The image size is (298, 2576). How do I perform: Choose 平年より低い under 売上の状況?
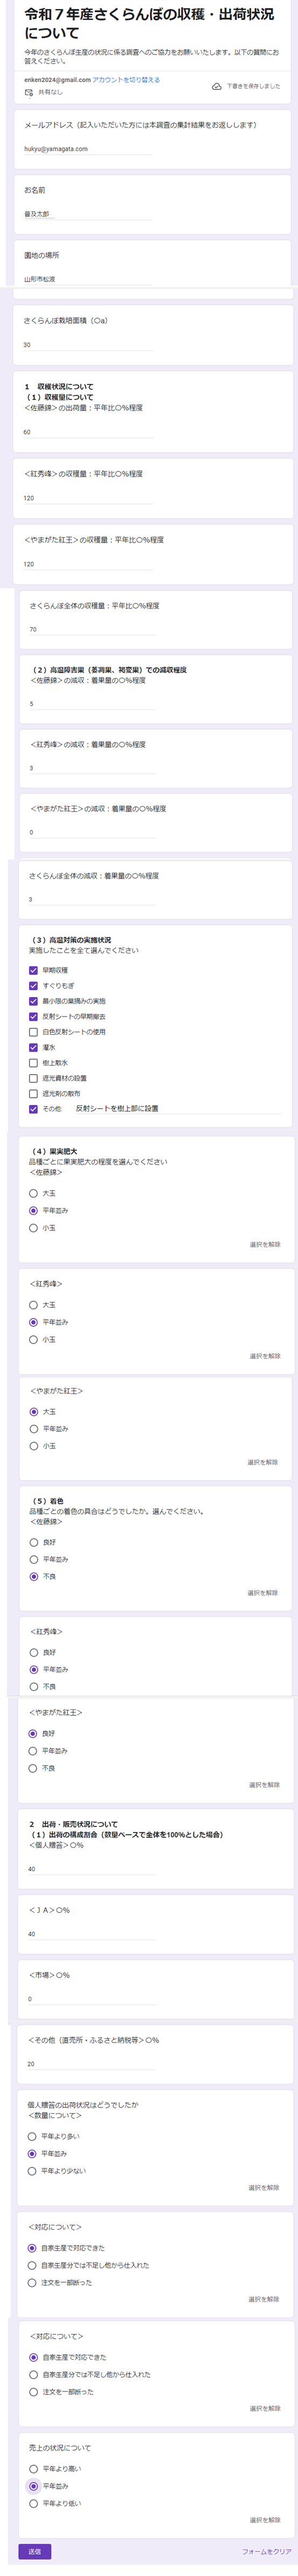(x=34, y=2503)
